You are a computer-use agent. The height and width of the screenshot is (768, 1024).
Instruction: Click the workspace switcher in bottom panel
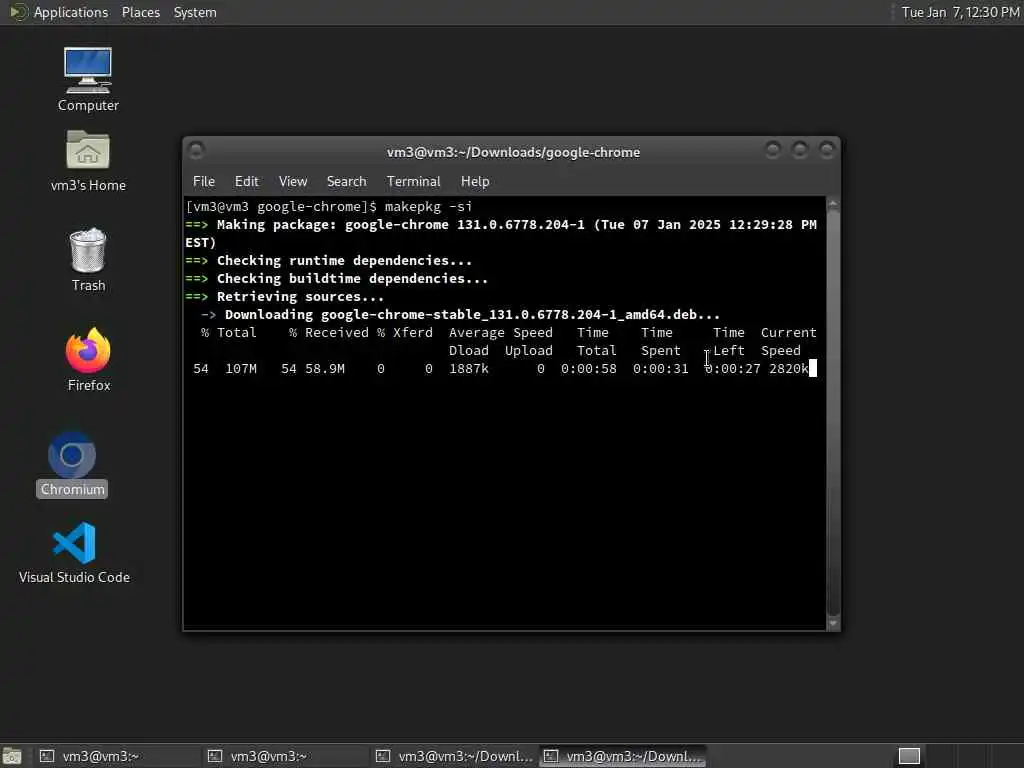coord(909,756)
